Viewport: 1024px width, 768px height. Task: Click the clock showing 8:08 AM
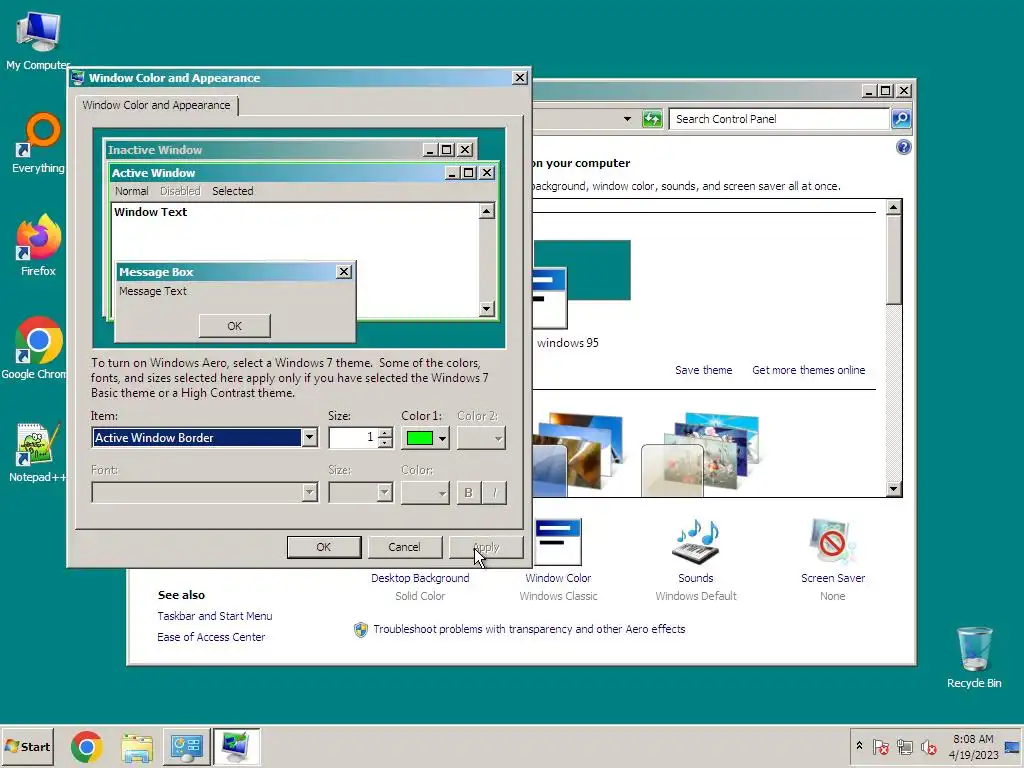973,747
